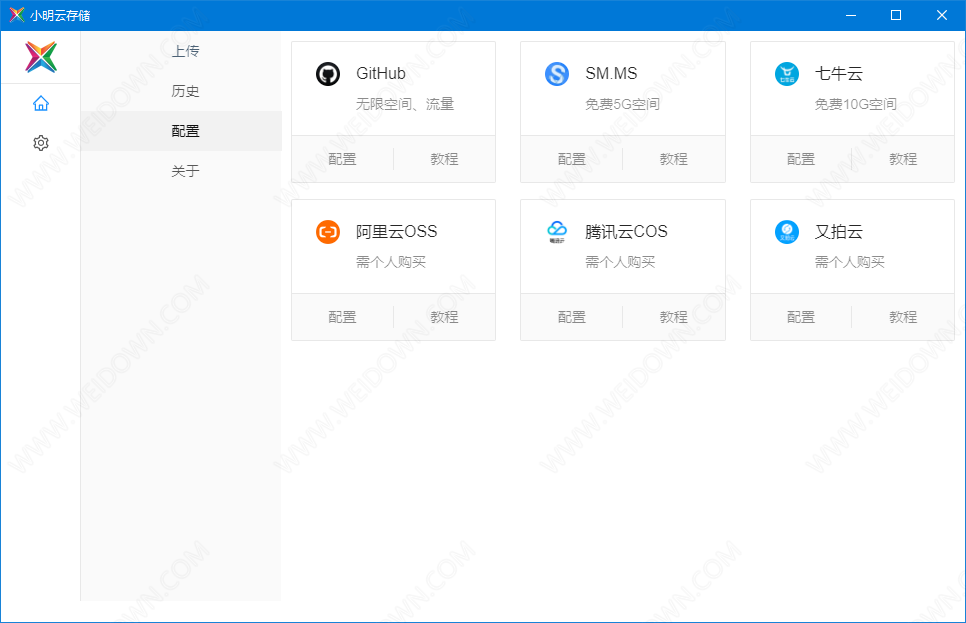Select the 配置 menu item in sidebar

click(x=185, y=131)
